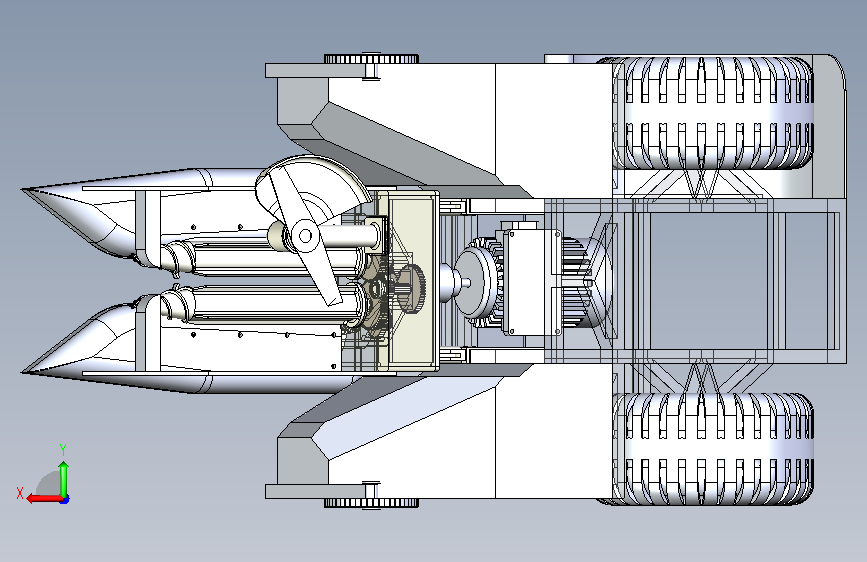This screenshot has height=562, width=867.
Task: Click the propeller blade hub circle
Action: coord(304,236)
